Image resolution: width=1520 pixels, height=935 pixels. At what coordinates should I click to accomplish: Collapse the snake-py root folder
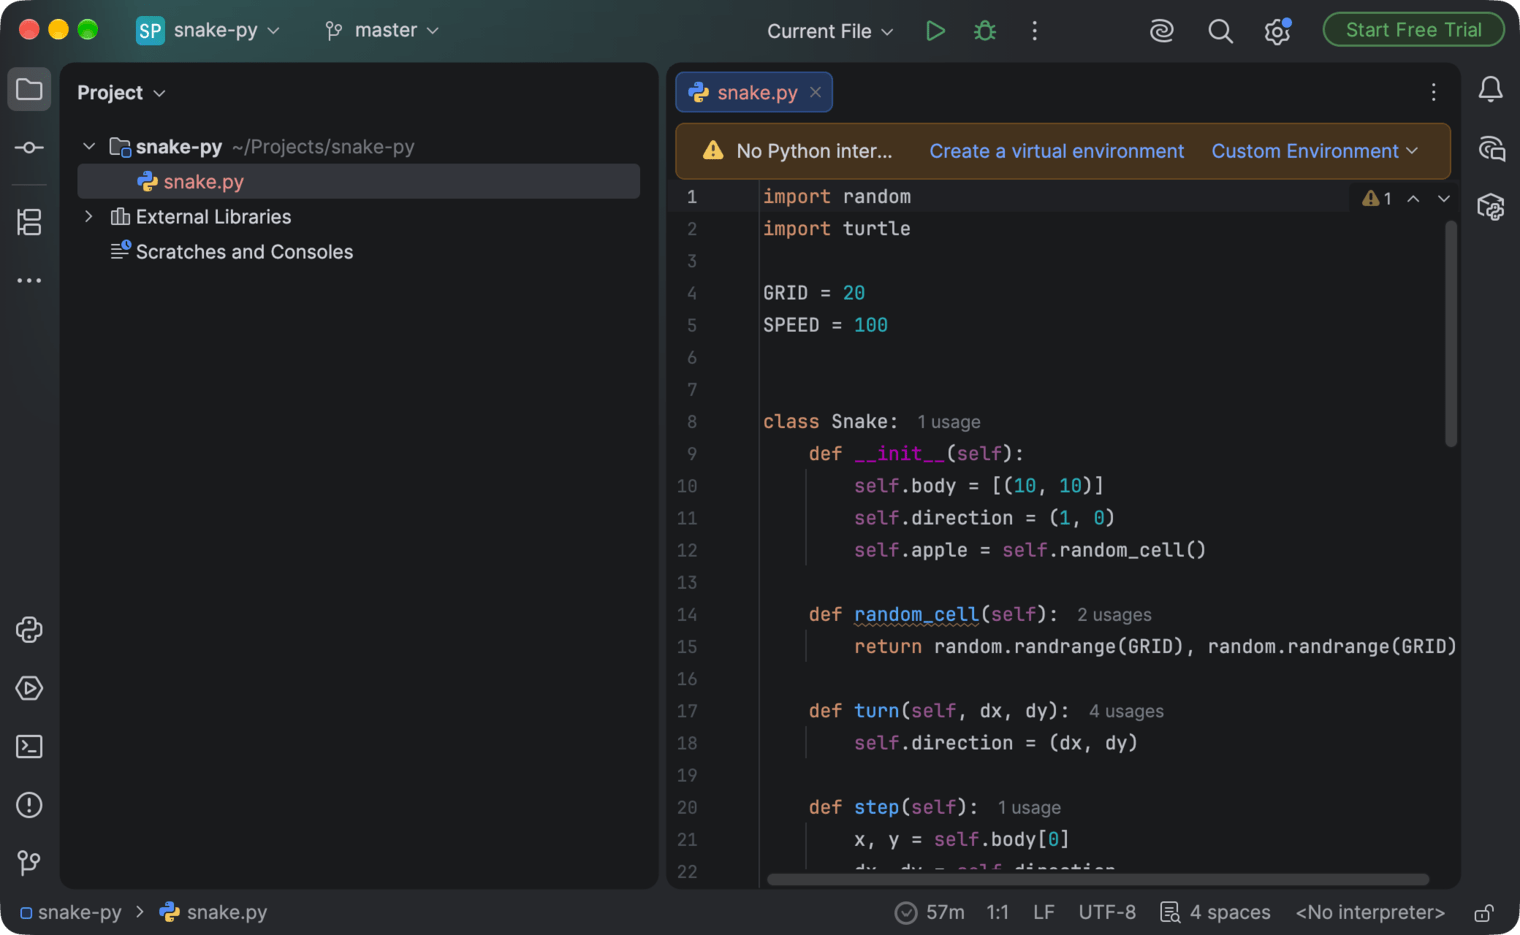[x=89, y=147]
